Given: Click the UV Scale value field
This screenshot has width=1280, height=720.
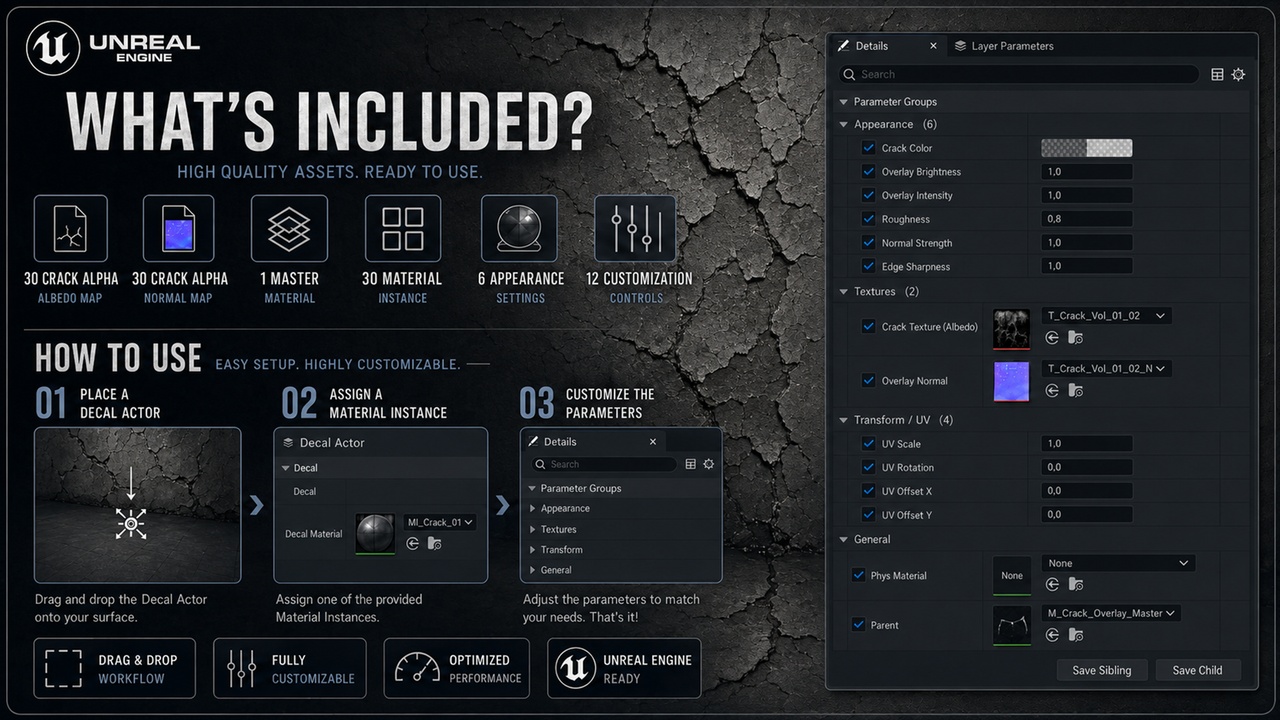Looking at the screenshot, I should (1087, 444).
